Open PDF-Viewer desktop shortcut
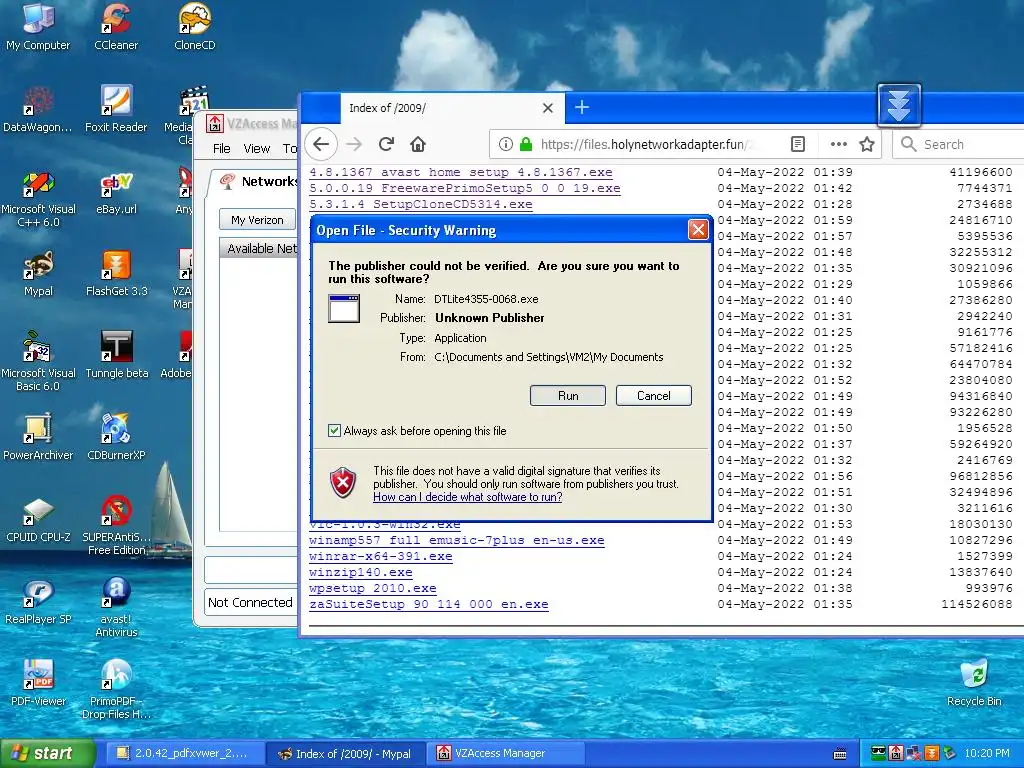The height and width of the screenshot is (768, 1024). [x=38, y=684]
